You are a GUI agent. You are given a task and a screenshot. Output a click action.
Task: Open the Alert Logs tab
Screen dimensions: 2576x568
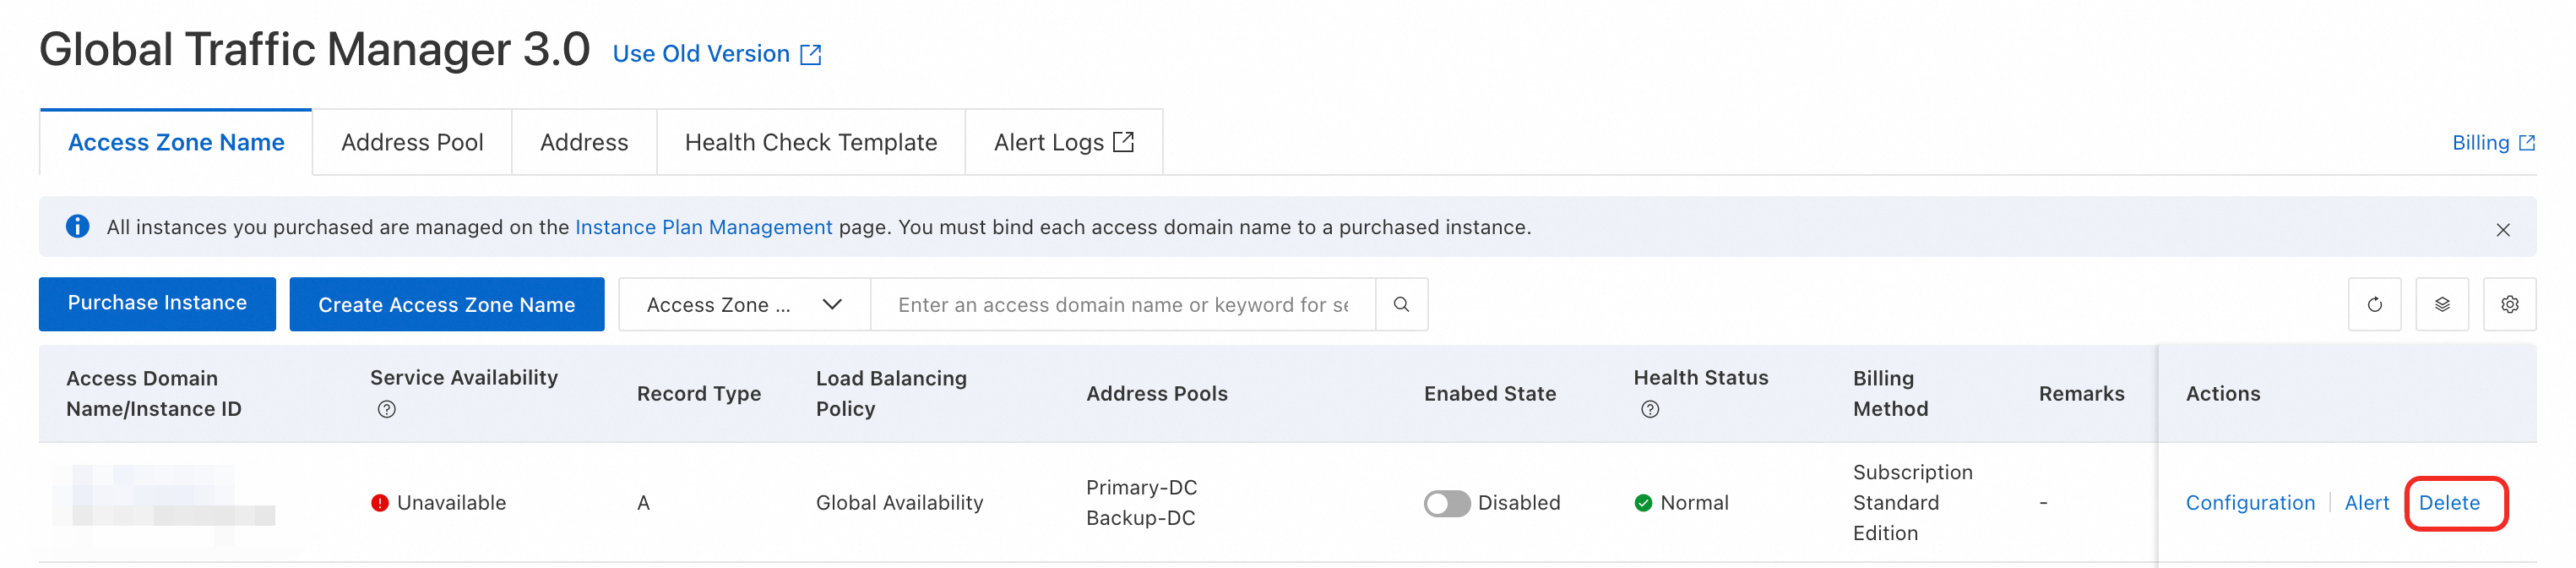pyautogui.click(x=1063, y=143)
